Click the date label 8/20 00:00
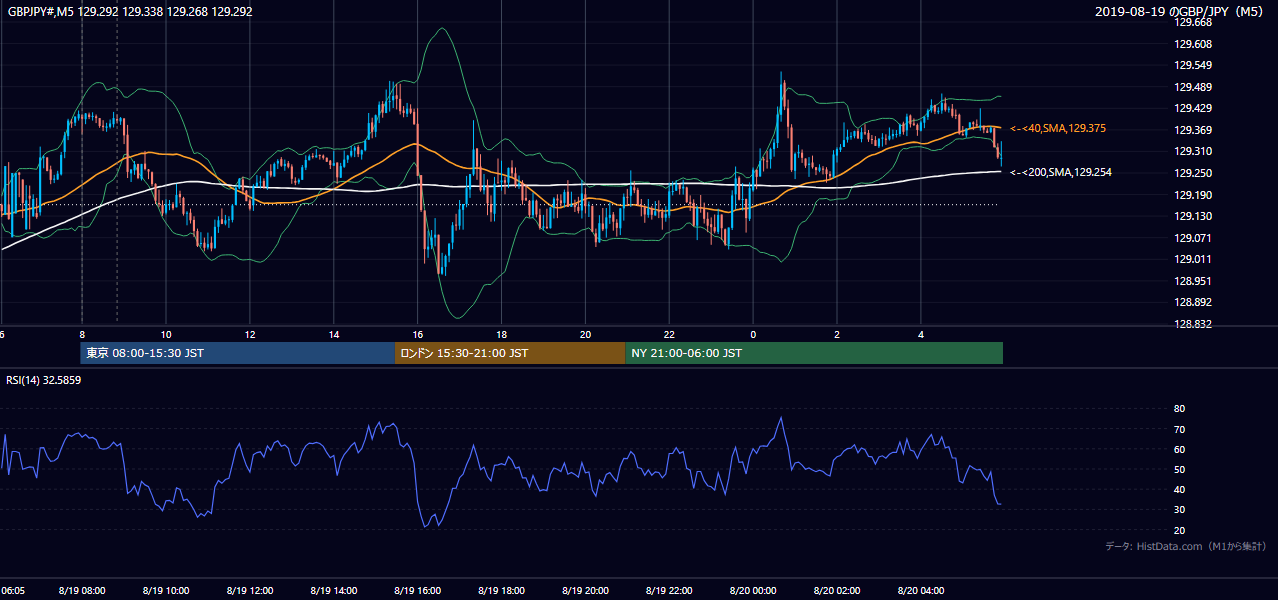This screenshot has width=1278, height=600. pyautogui.click(x=754, y=590)
